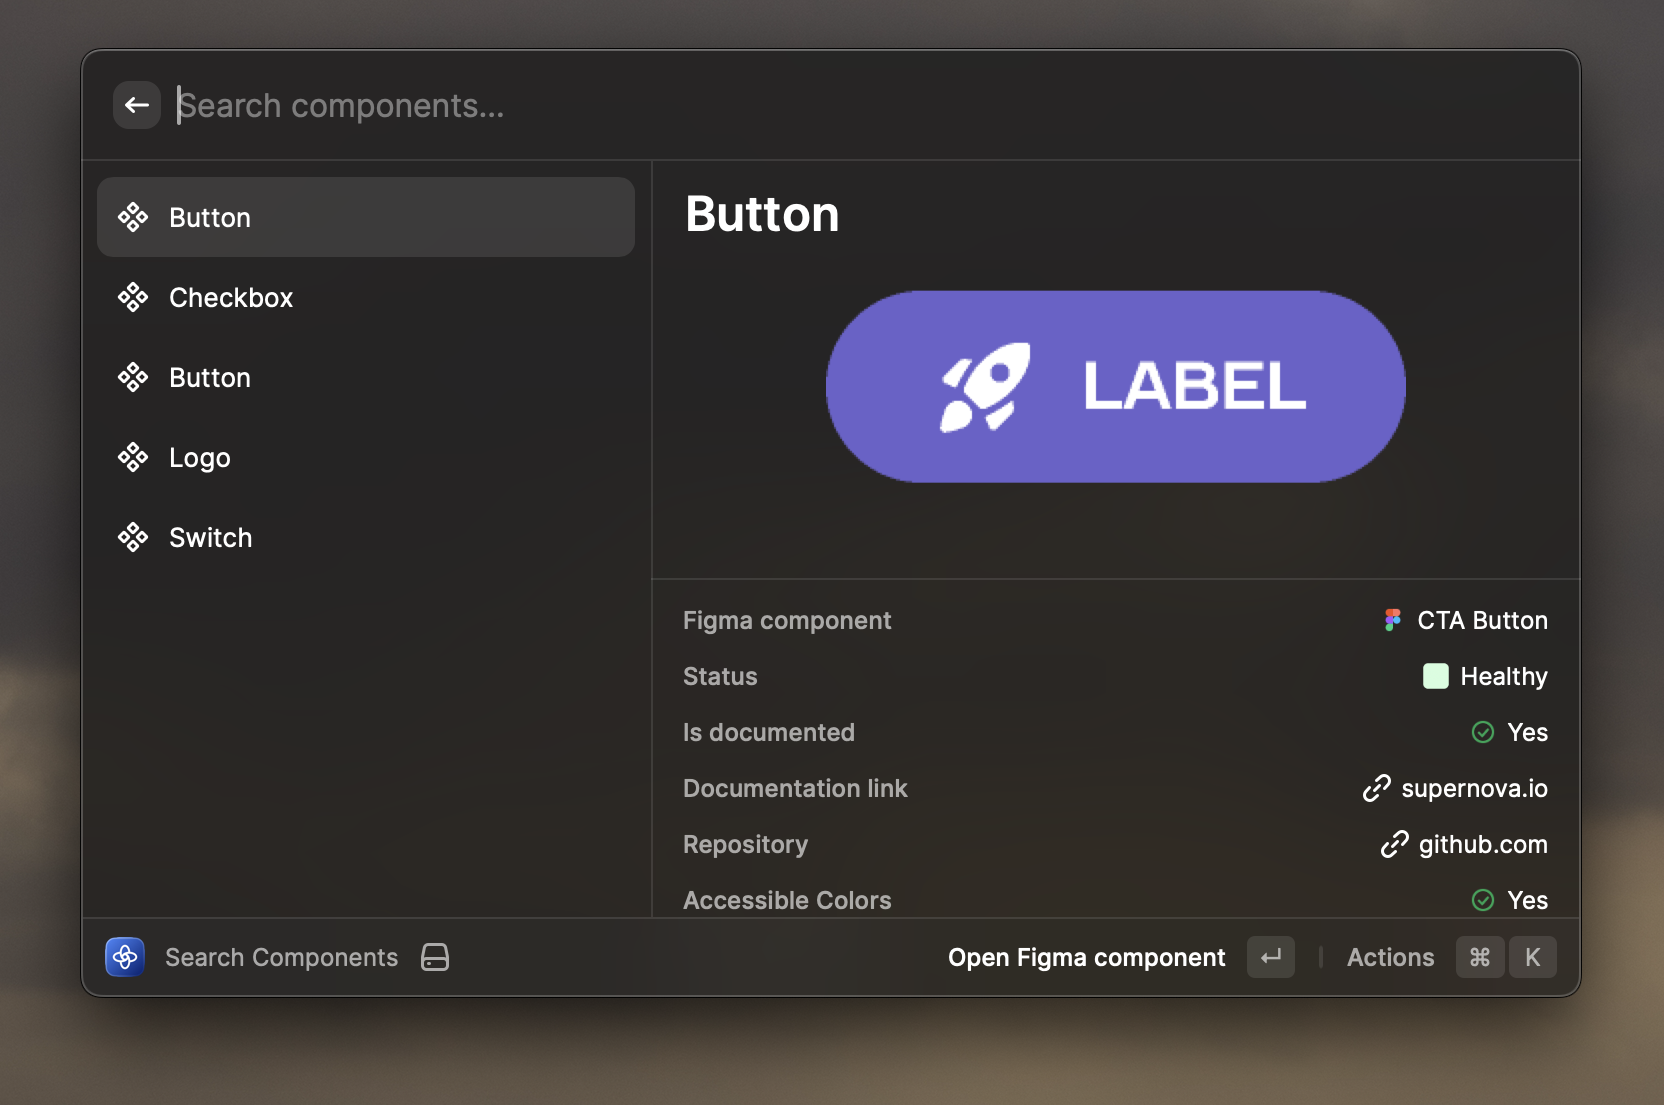This screenshot has height=1105, width=1664.
Task: Select the highlighted Button list item
Action: (365, 218)
